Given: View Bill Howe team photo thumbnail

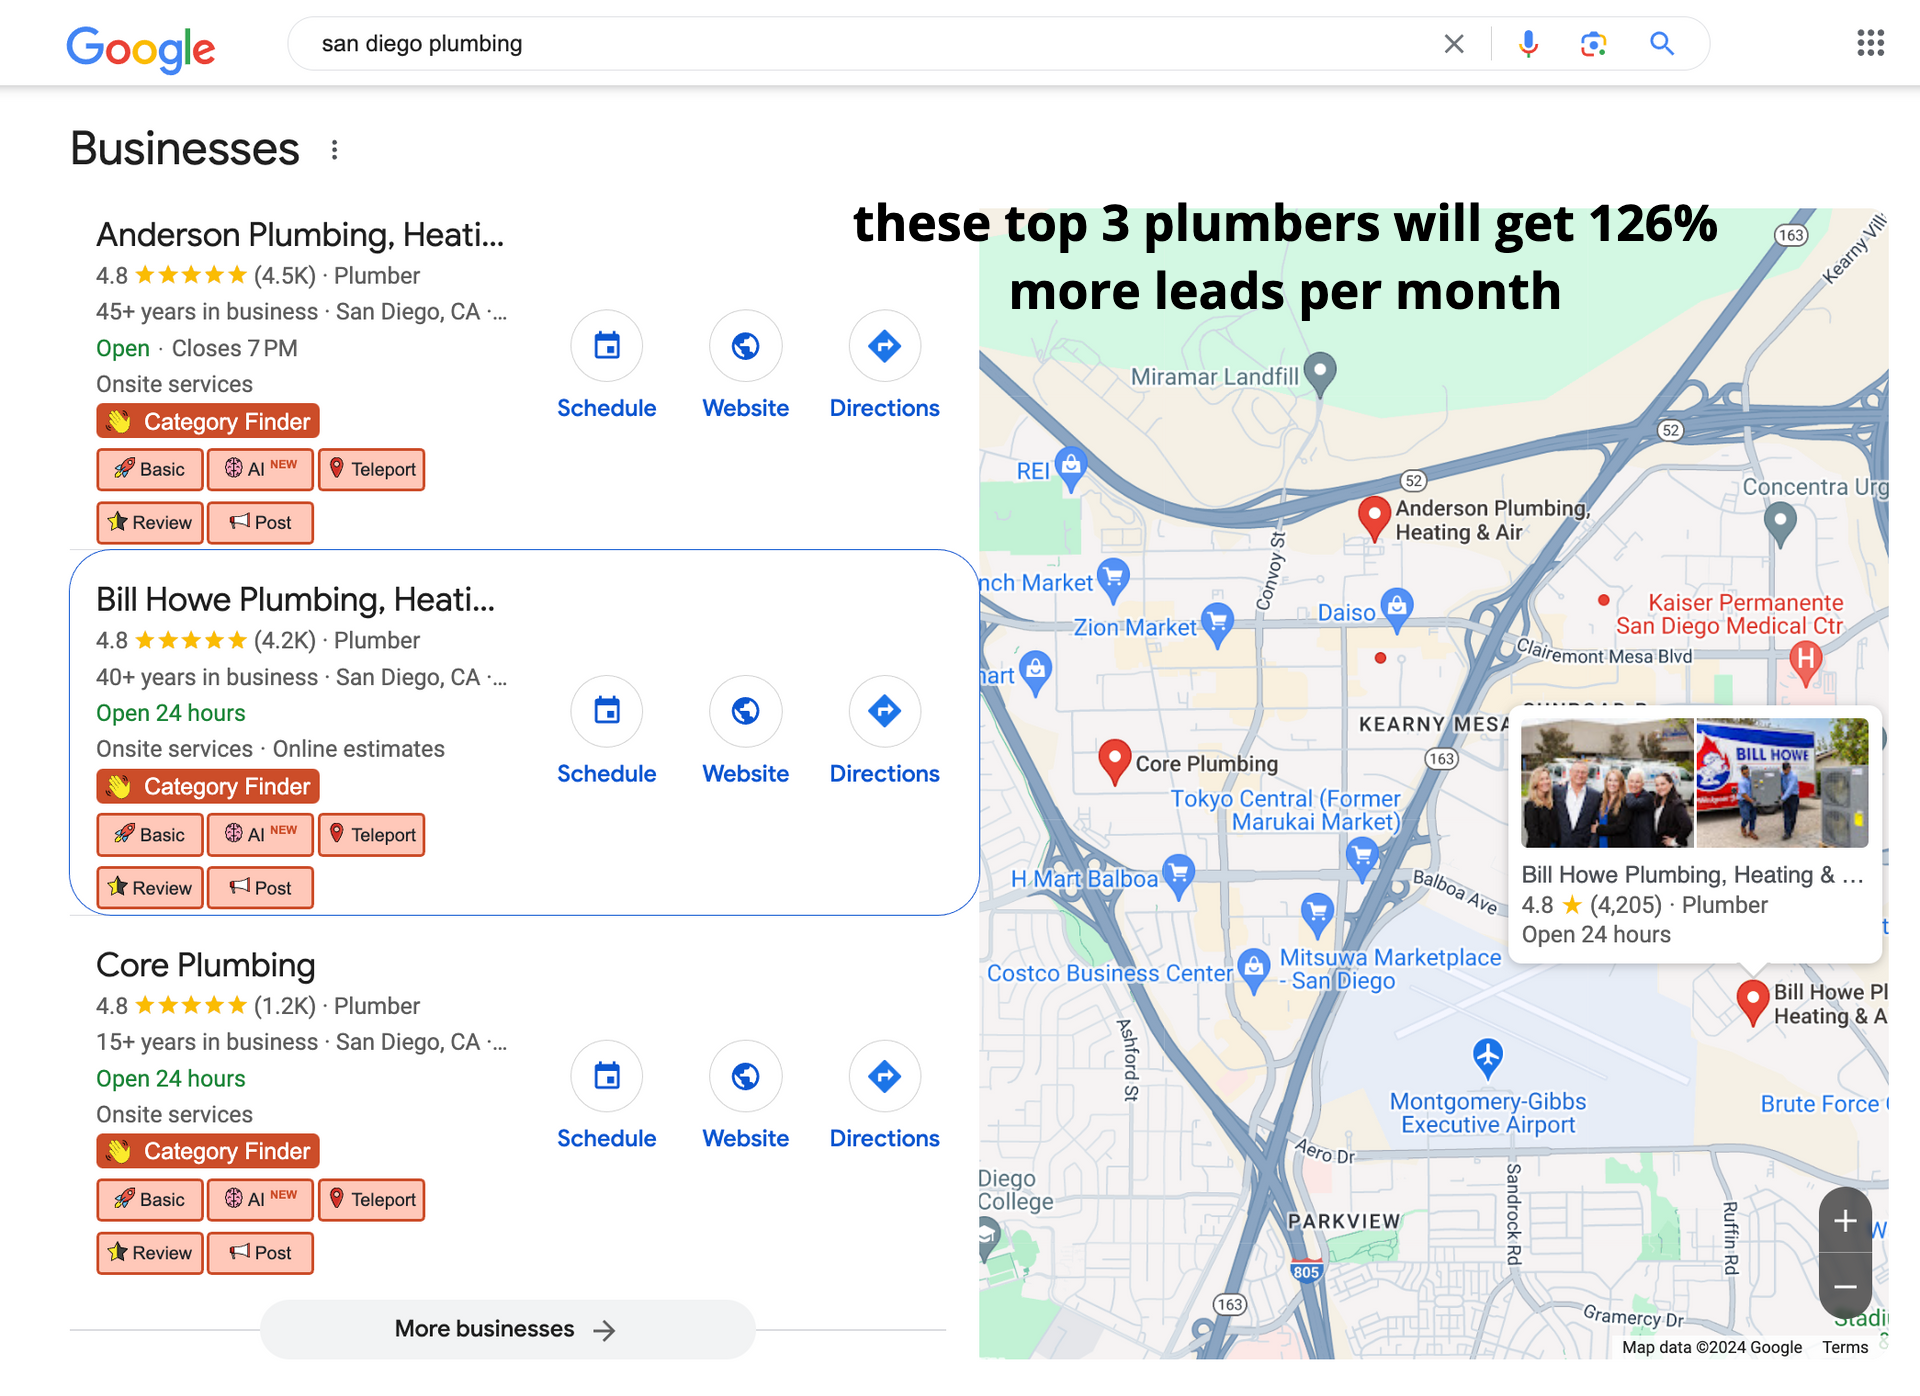Looking at the screenshot, I should pos(1607,783).
